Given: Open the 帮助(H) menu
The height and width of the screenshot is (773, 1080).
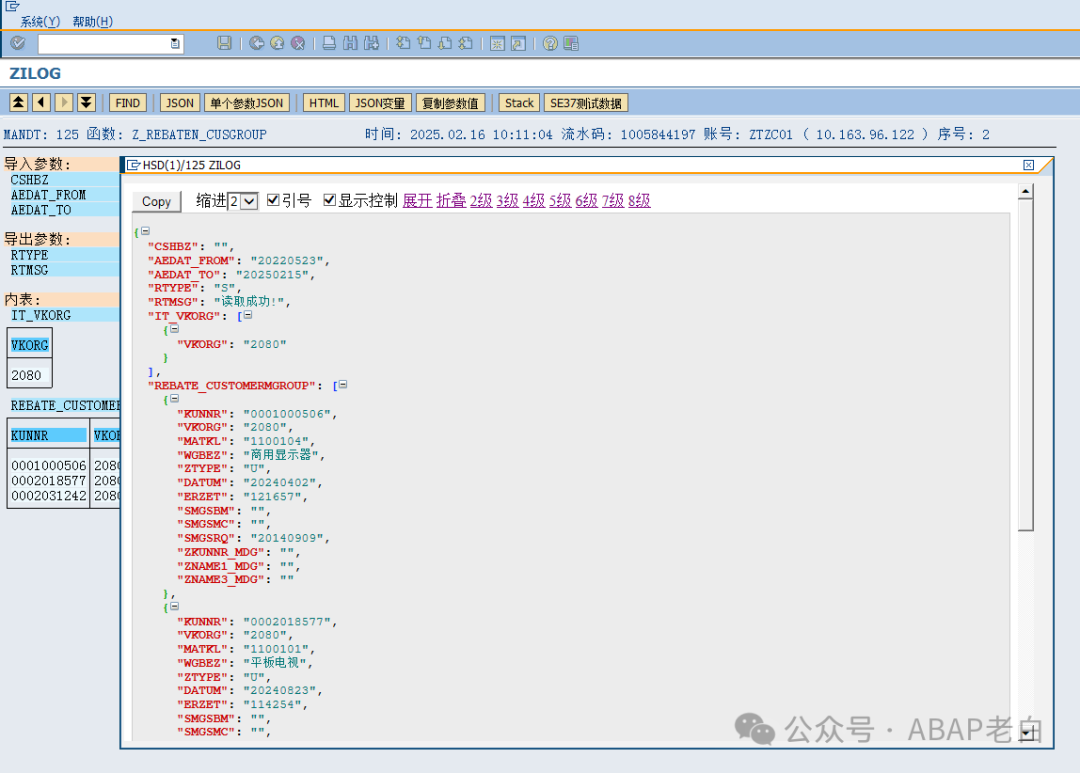Looking at the screenshot, I should 92,21.
